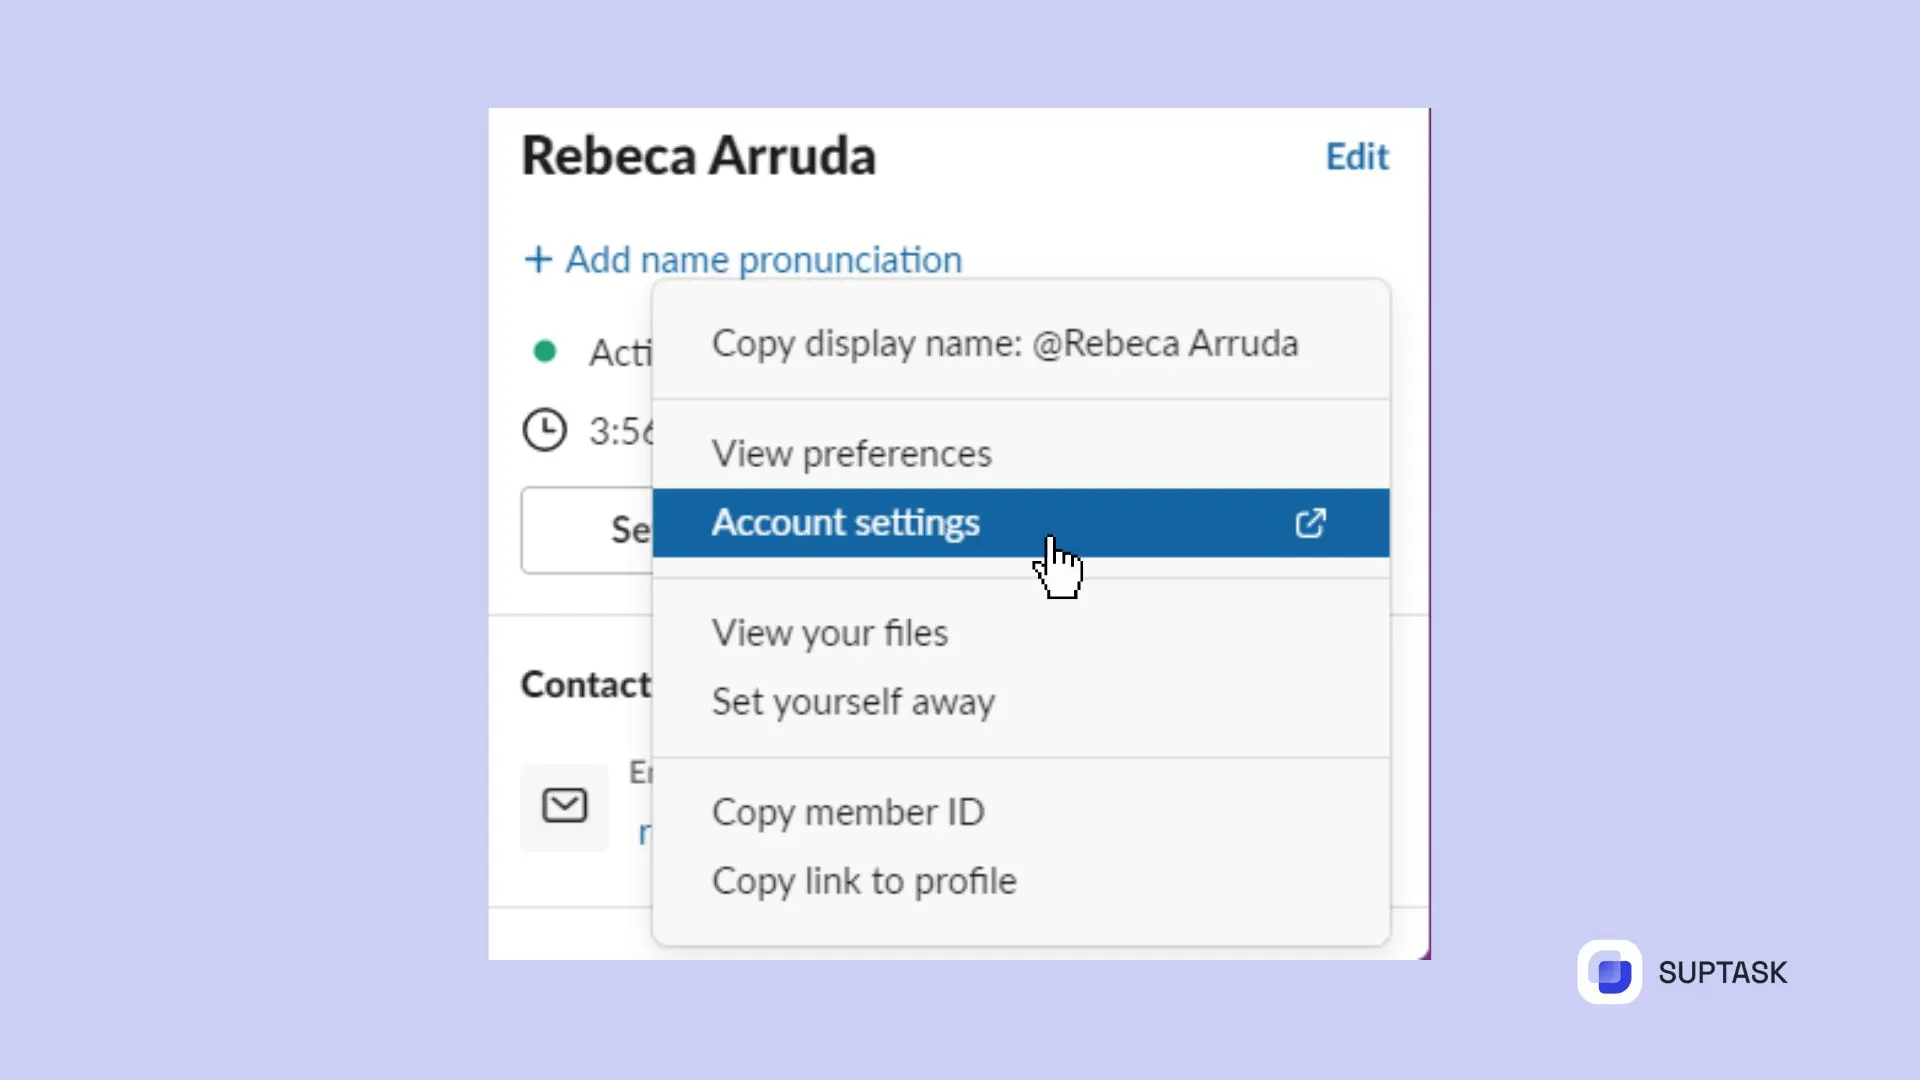Screen dimensions: 1920x1080
Task: Select Account settings from the menu
Action: click(846, 522)
